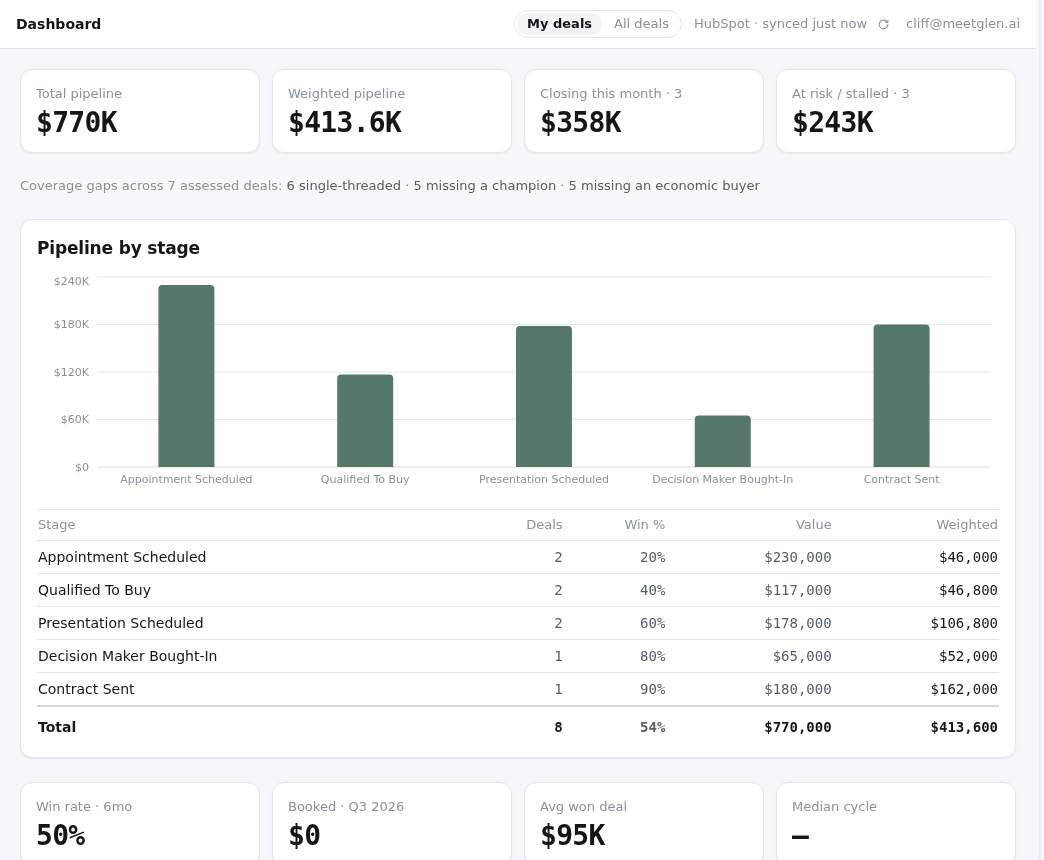Image resolution: width=1044 pixels, height=860 pixels.
Task: Click the Deals column header
Action: point(544,525)
